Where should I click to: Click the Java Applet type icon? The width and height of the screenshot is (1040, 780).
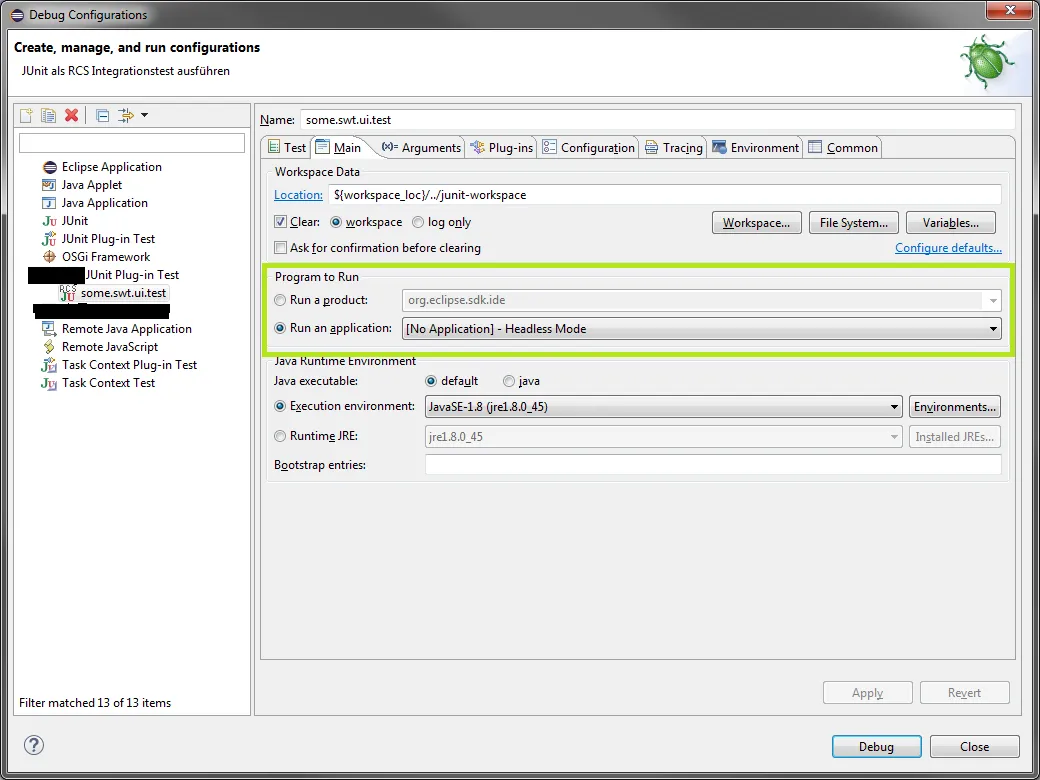(49, 185)
